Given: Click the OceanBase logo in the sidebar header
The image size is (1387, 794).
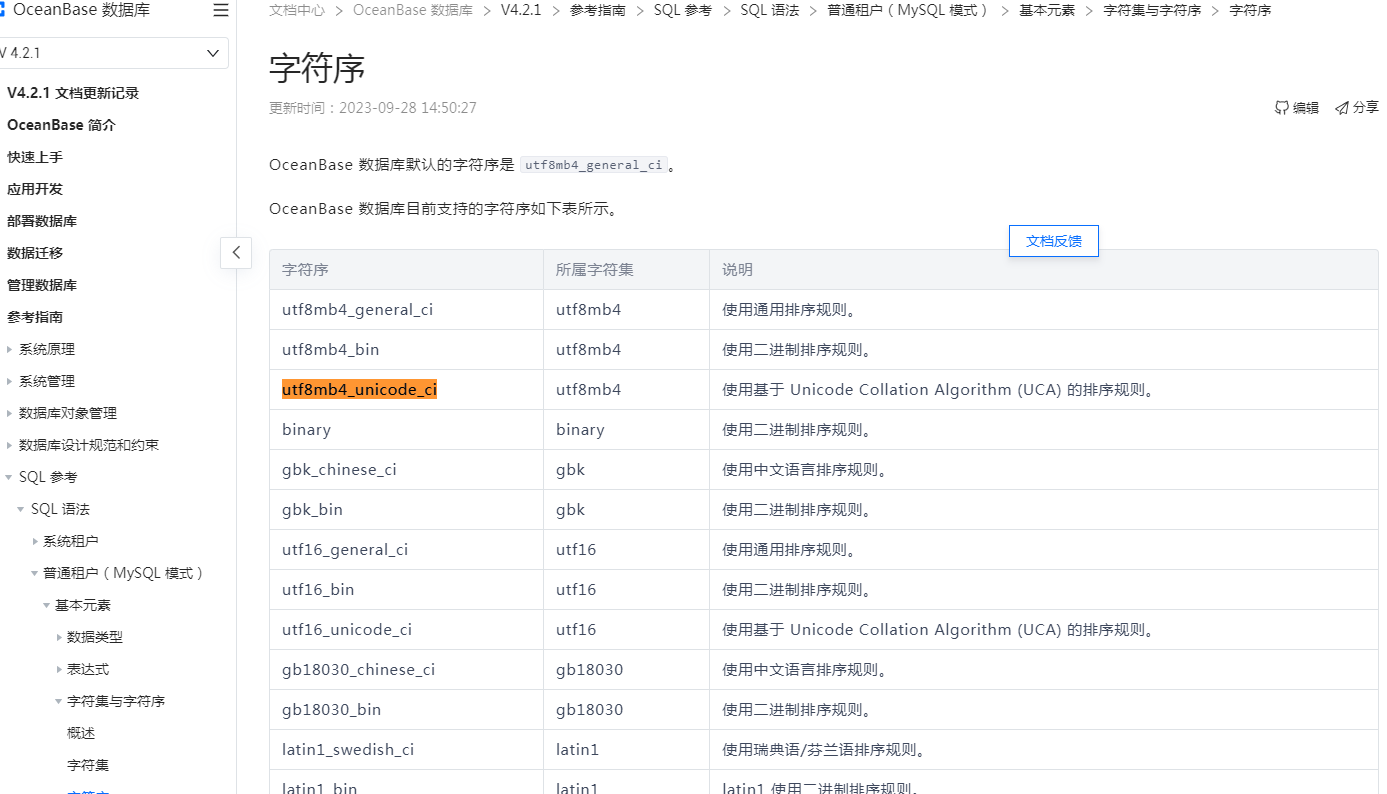Looking at the screenshot, I should pos(3,11).
